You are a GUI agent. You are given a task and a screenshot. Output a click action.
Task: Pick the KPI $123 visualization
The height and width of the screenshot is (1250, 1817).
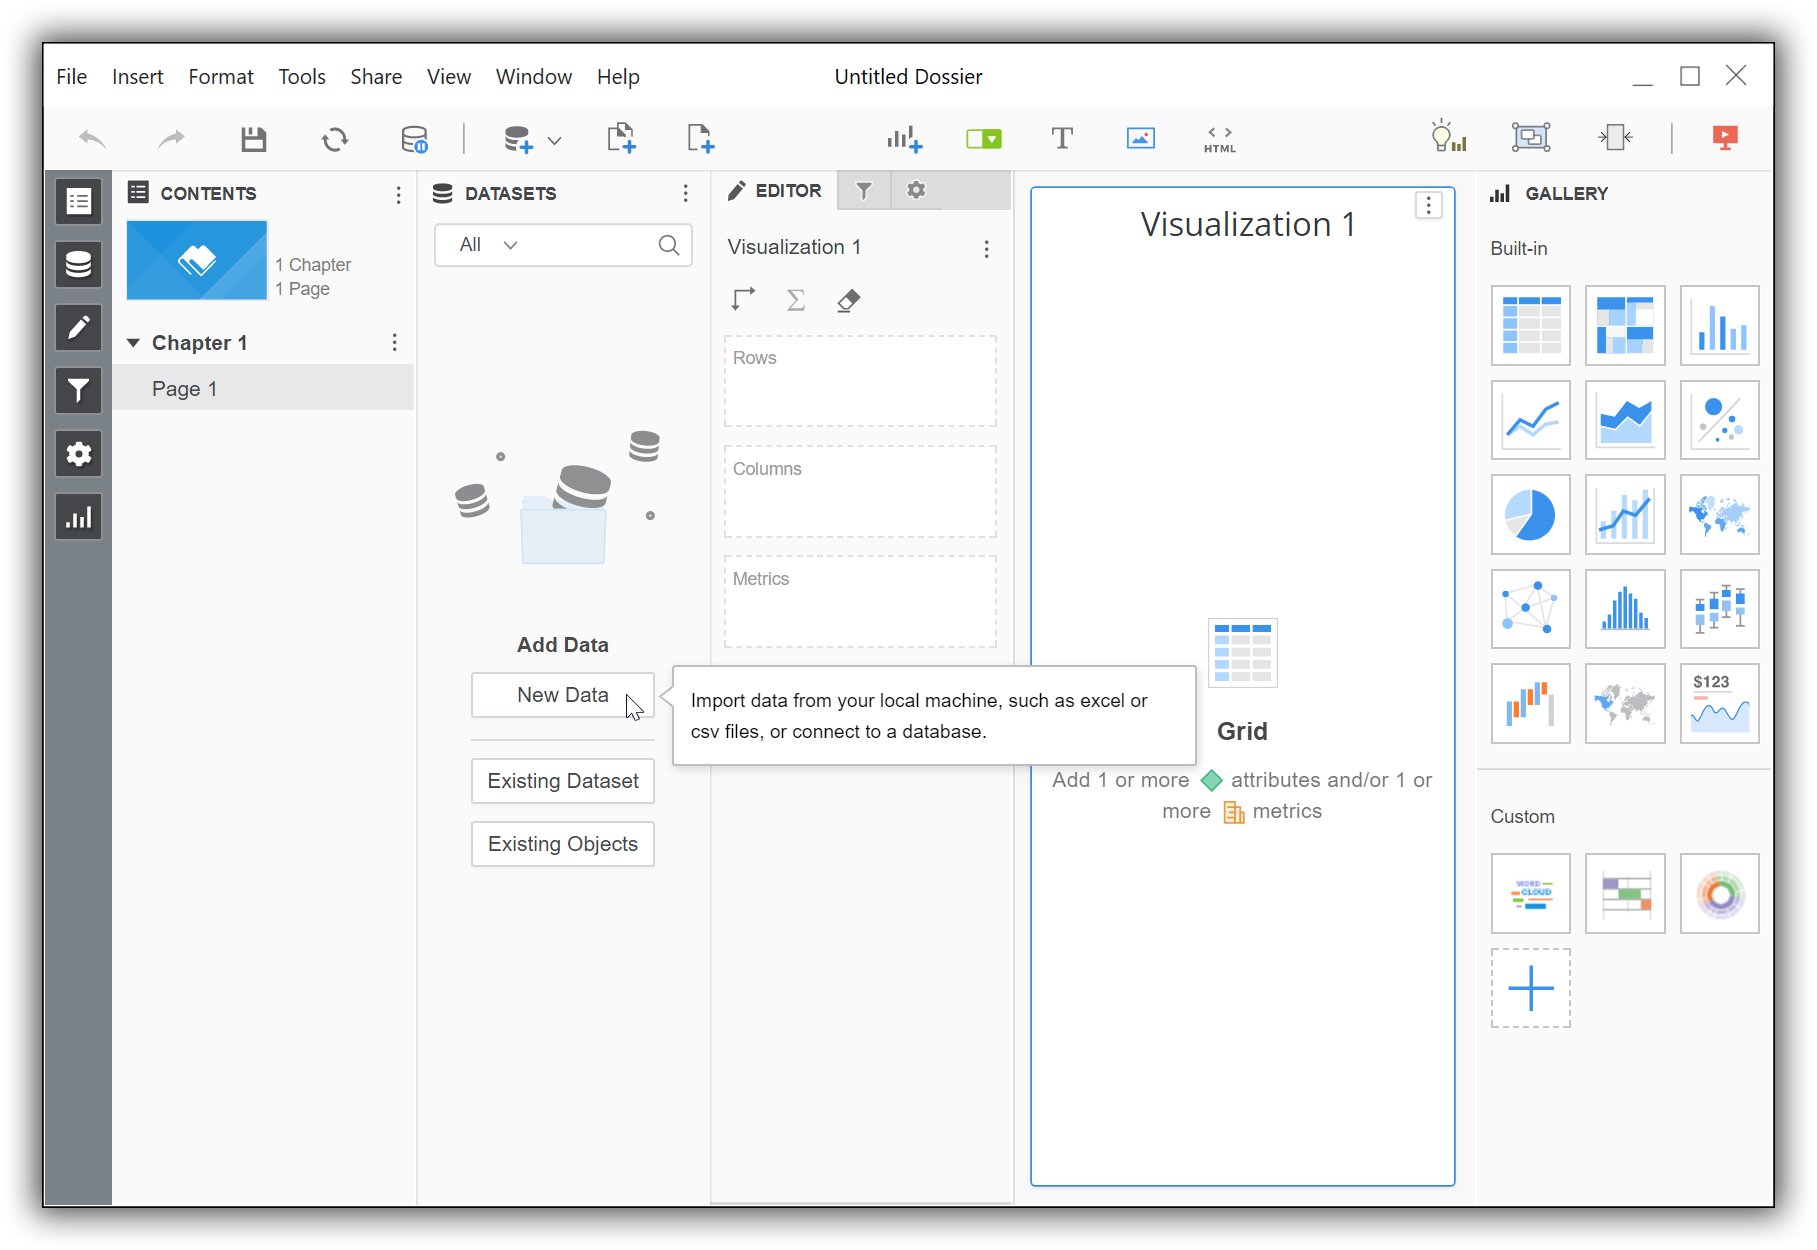tap(1719, 703)
